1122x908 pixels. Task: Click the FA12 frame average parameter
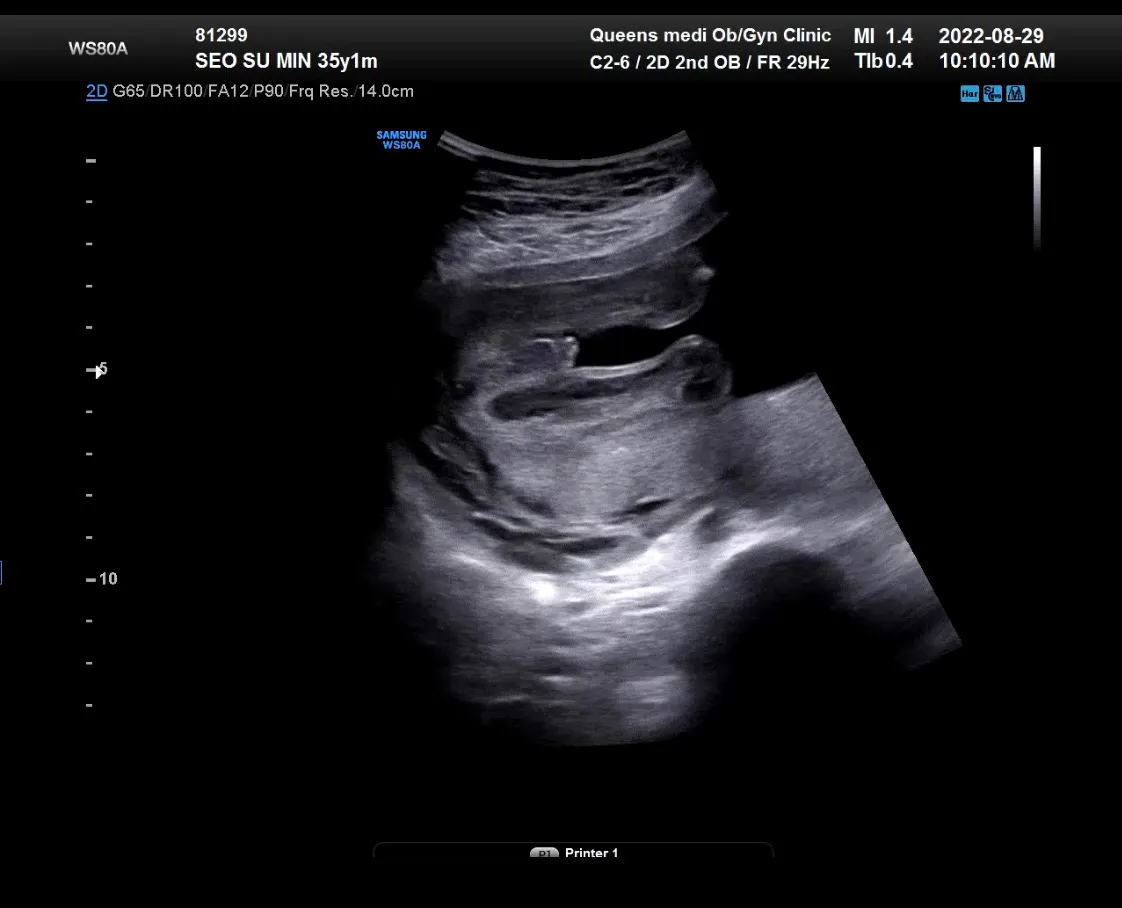228,92
